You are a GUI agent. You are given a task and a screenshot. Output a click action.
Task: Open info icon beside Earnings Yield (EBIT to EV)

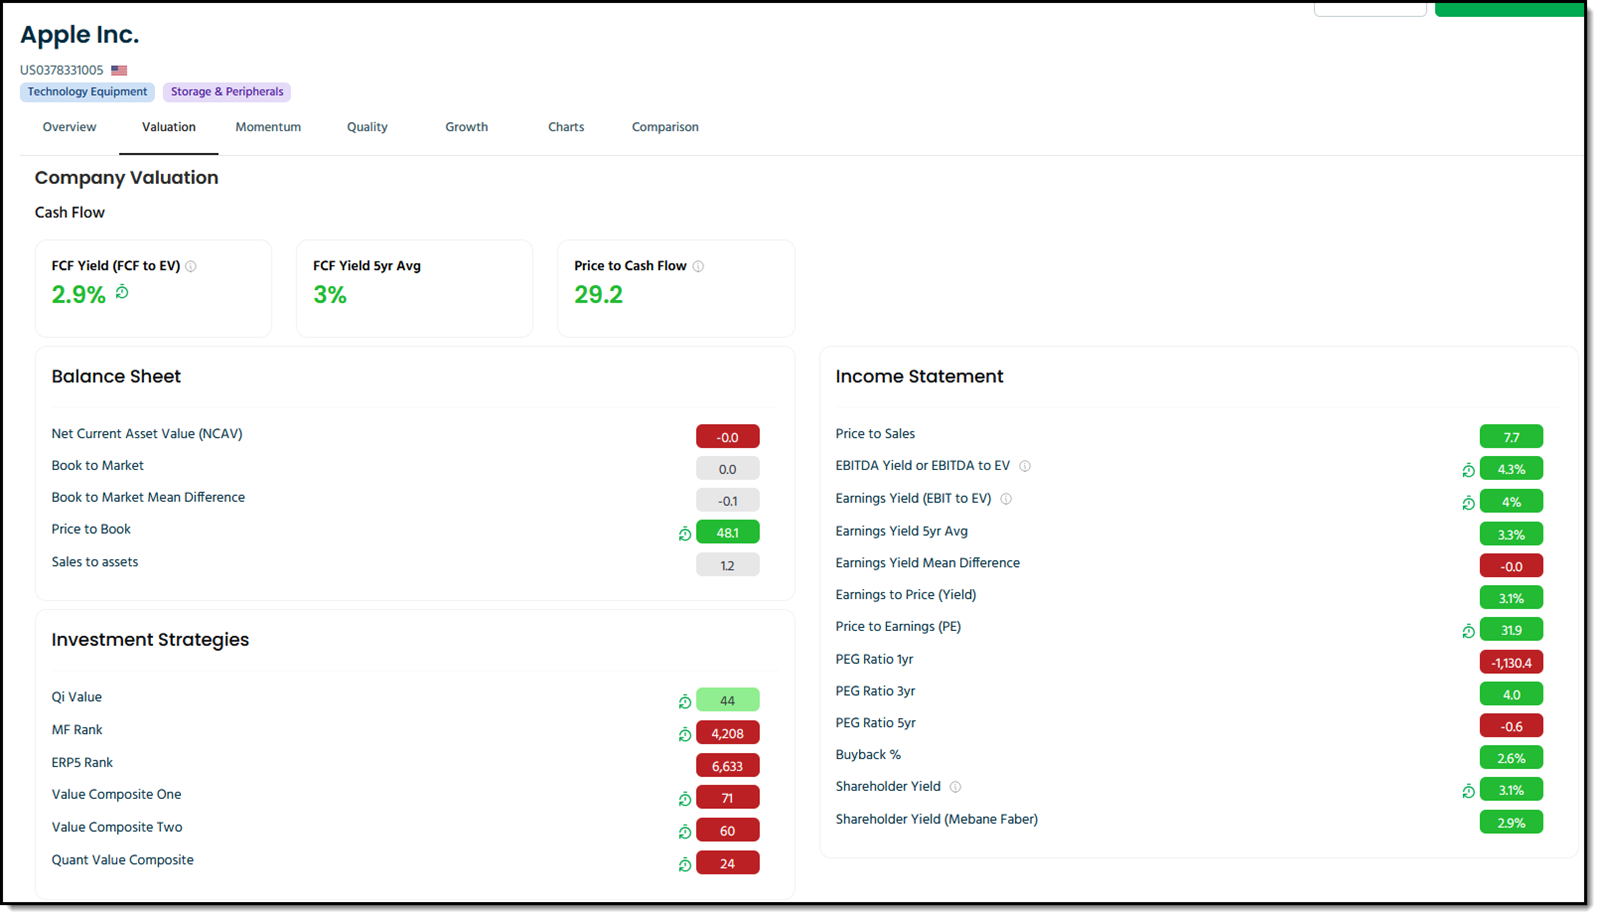point(1006,499)
